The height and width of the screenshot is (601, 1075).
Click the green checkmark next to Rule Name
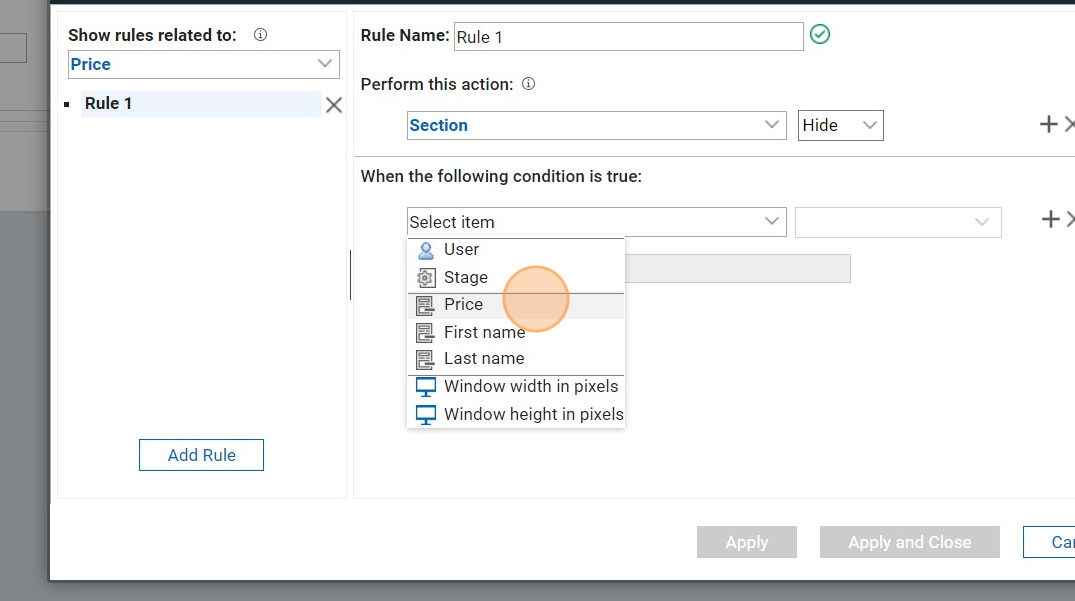[820, 35]
